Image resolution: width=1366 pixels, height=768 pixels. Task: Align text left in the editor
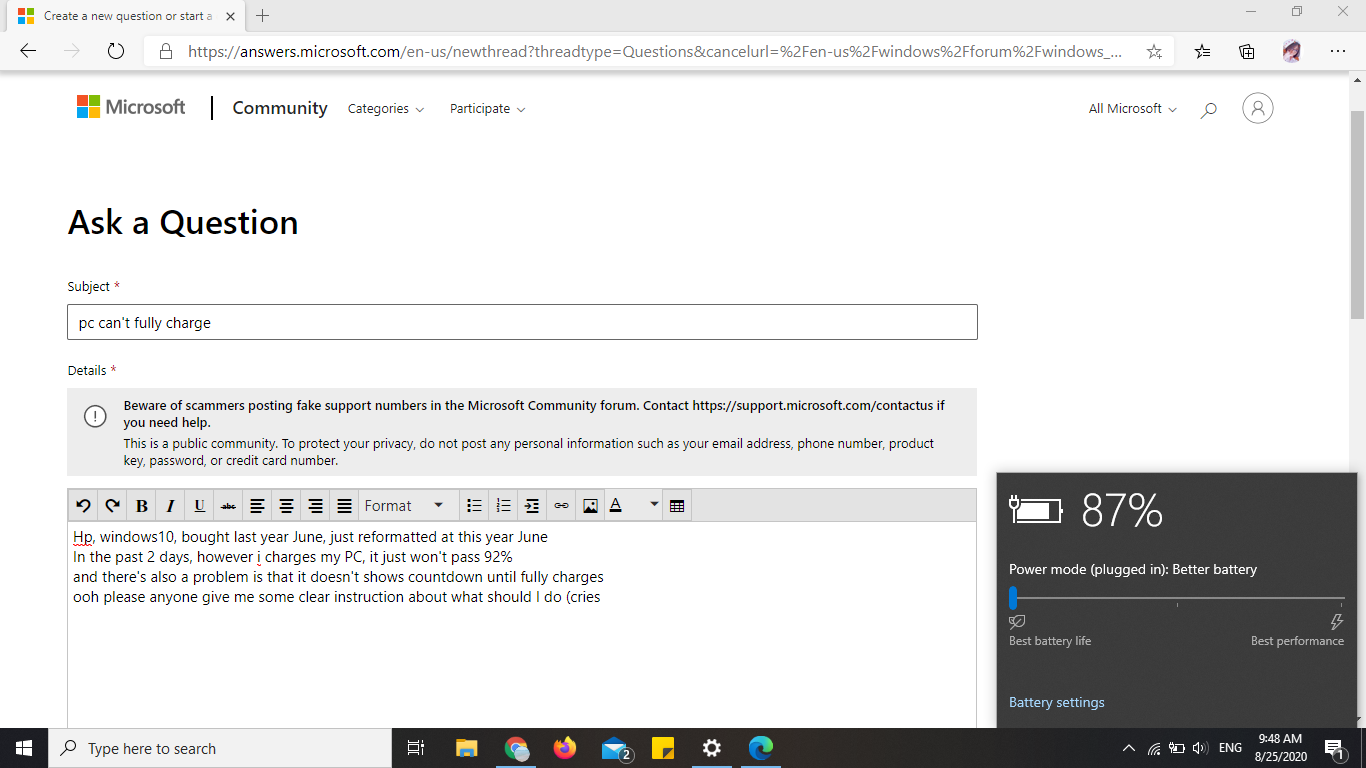(x=257, y=506)
